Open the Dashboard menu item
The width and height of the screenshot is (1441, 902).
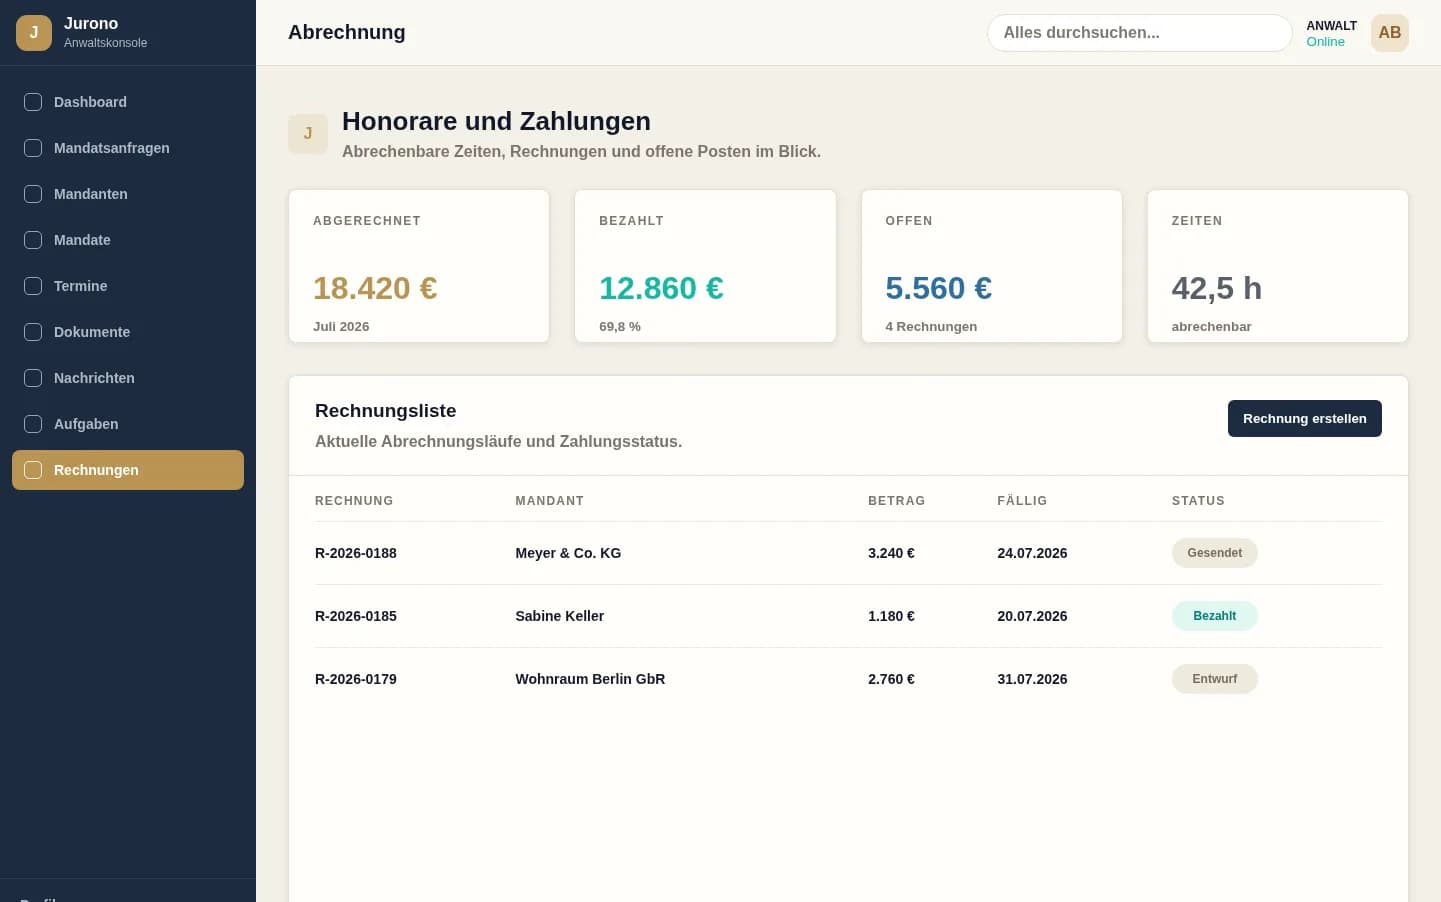[x=128, y=102]
